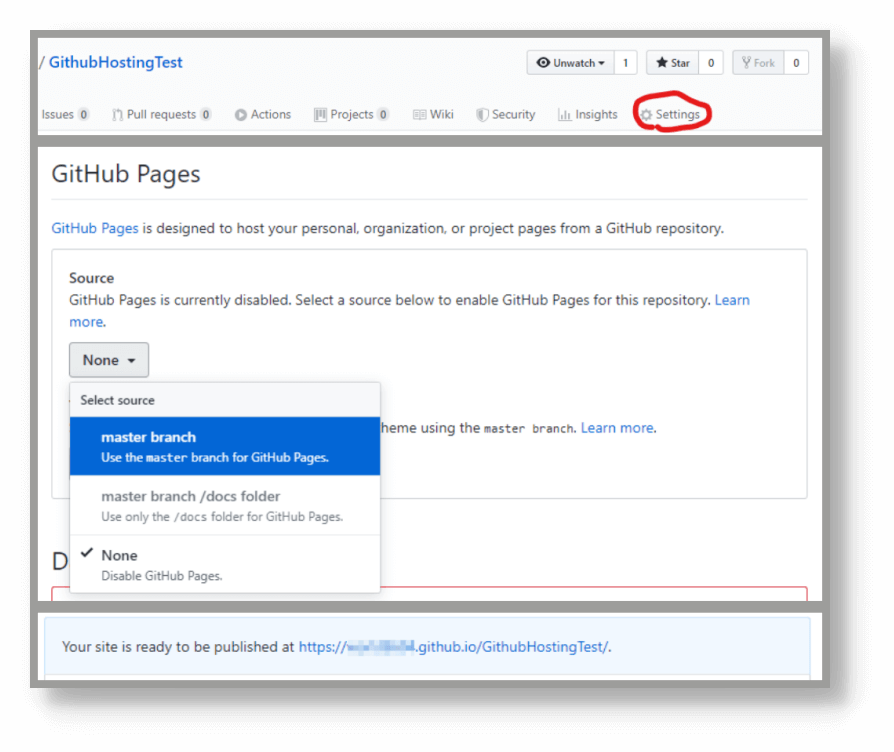894x752 pixels.
Task: Click the checkmark beside None
Action: (x=87, y=553)
